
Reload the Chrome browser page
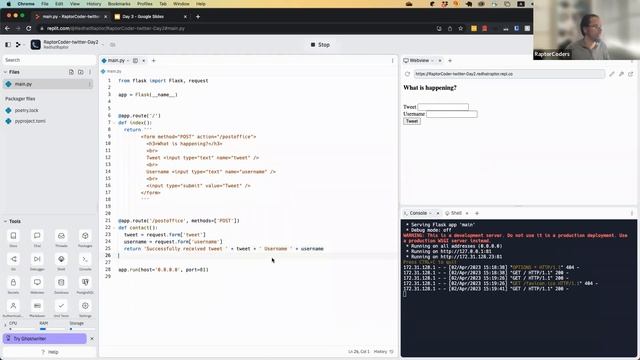(x=29, y=28)
